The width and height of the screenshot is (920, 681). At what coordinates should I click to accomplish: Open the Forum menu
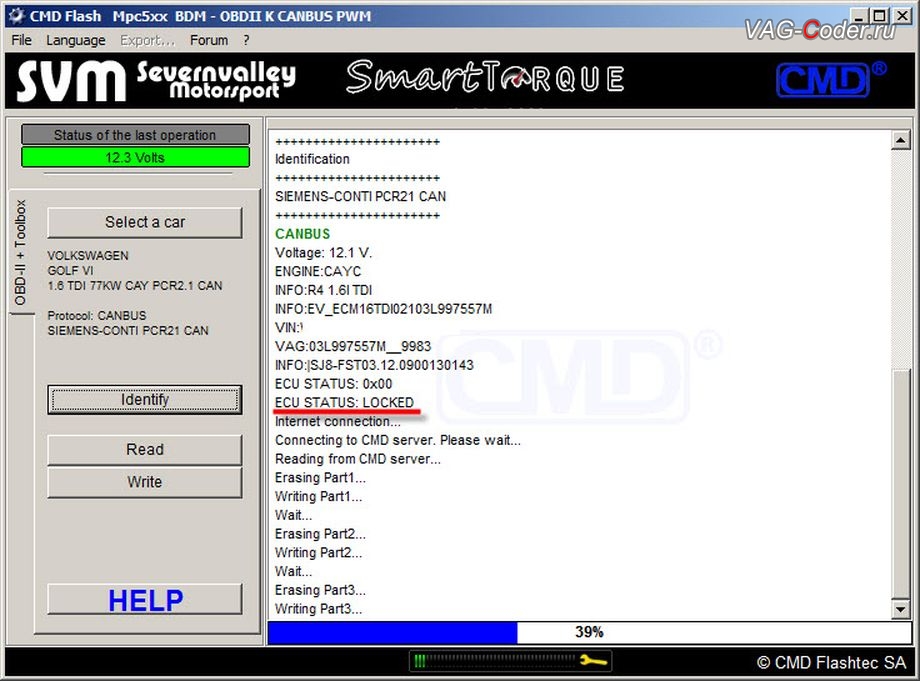(x=209, y=40)
